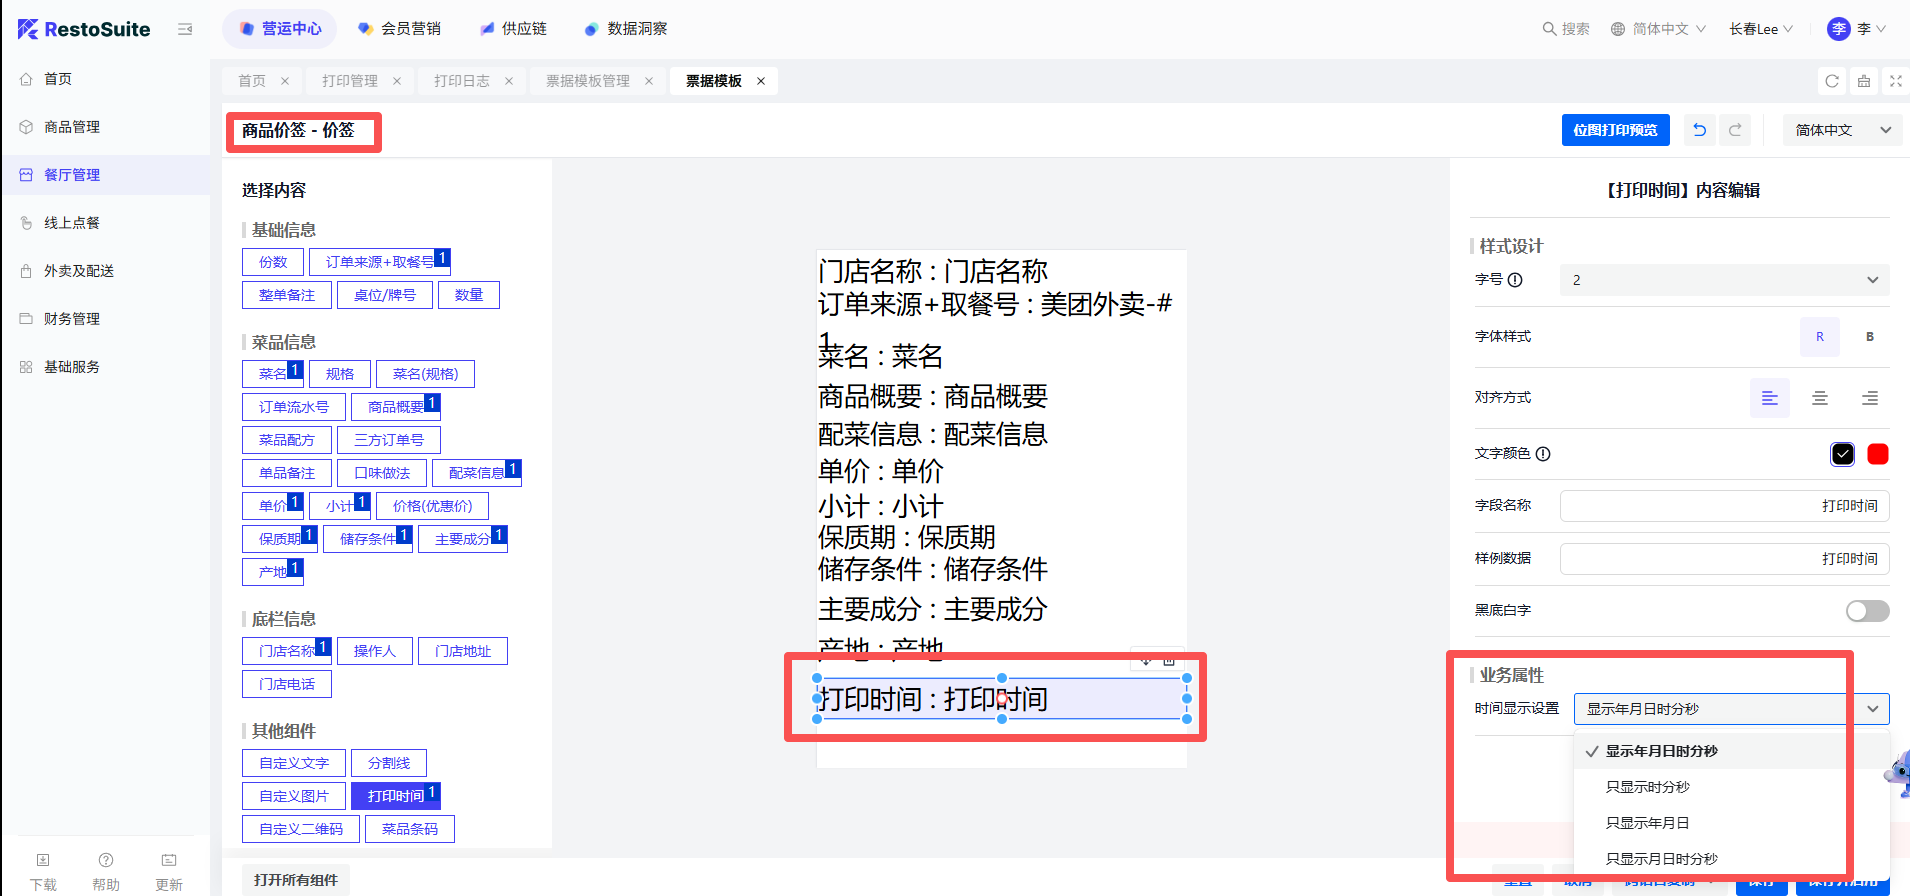
Task: Click the search icon in header
Action: [x=1549, y=29]
